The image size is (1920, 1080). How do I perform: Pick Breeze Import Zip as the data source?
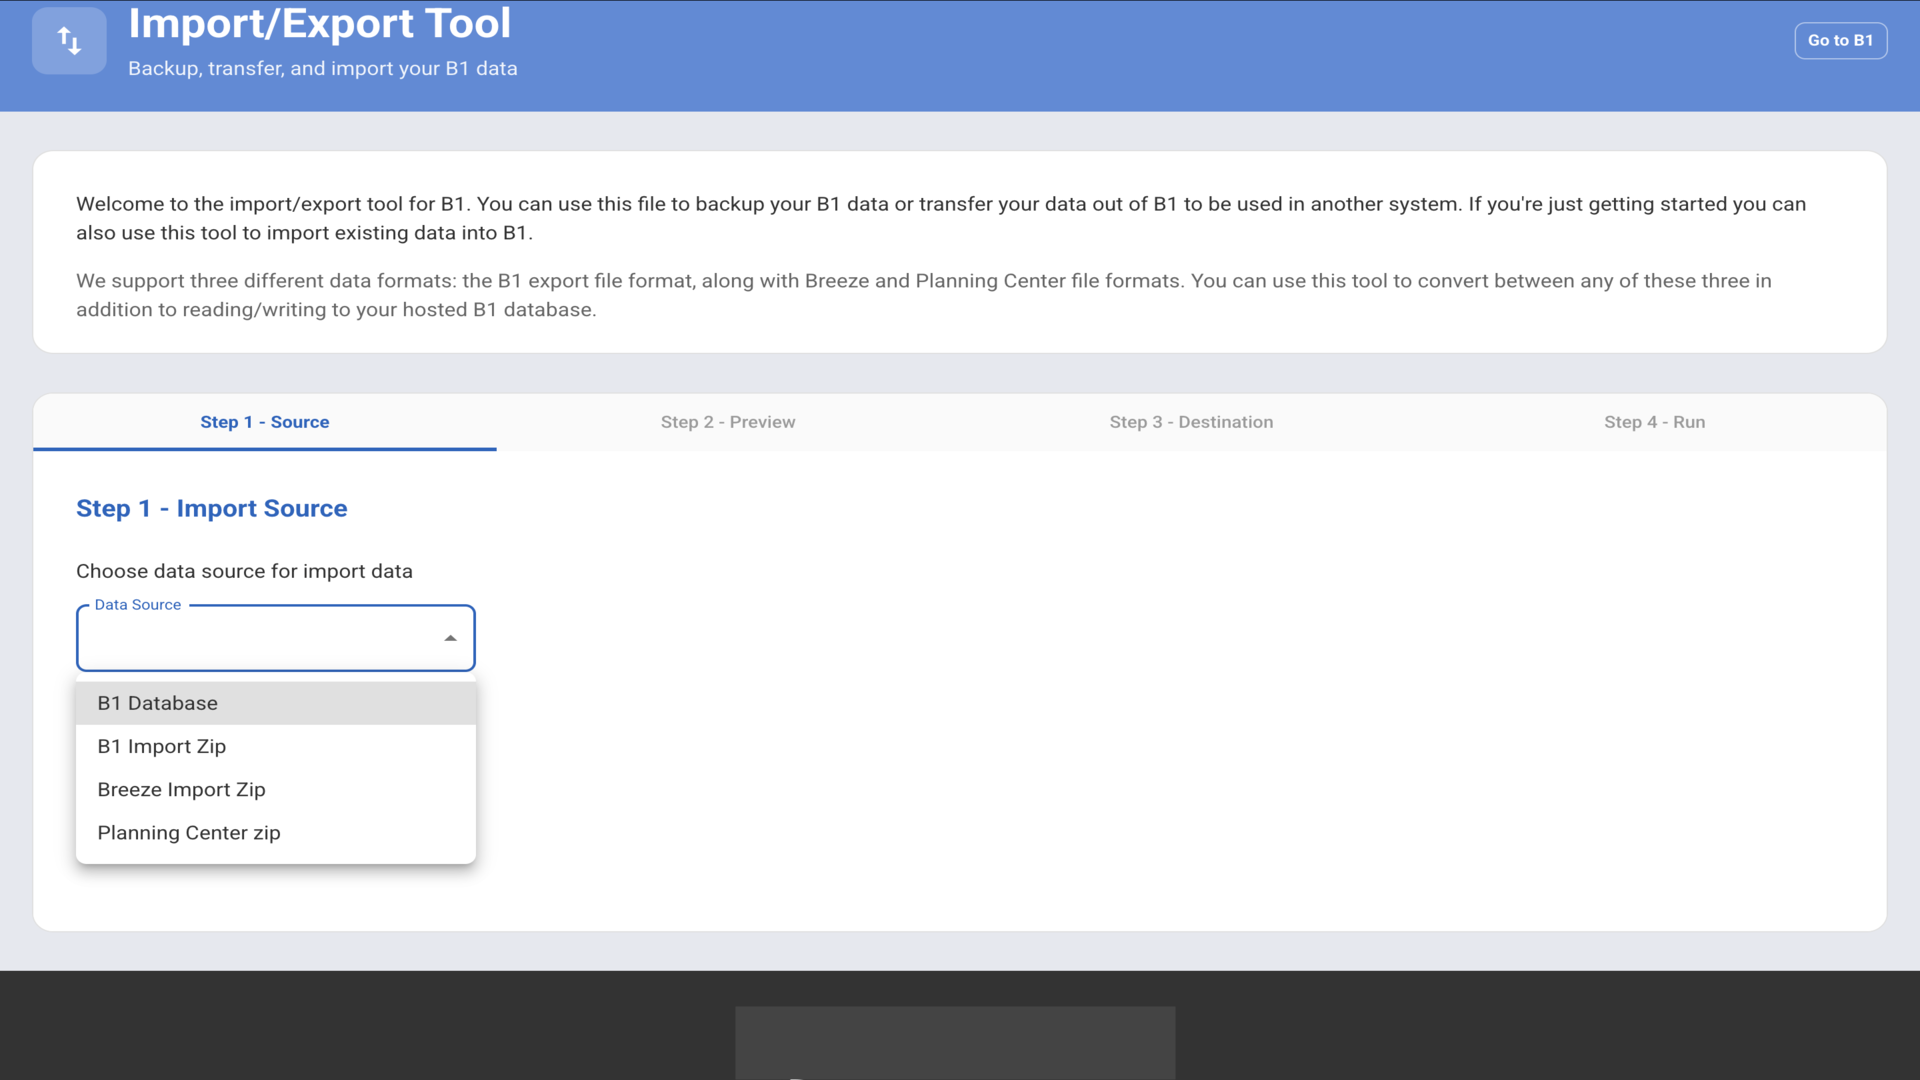coord(181,790)
